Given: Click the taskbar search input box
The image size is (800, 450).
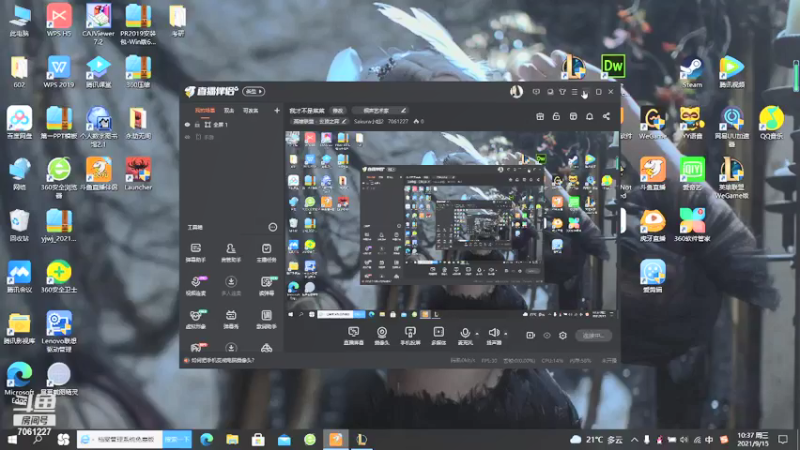Looking at the screenshot, I should point(120,439).
